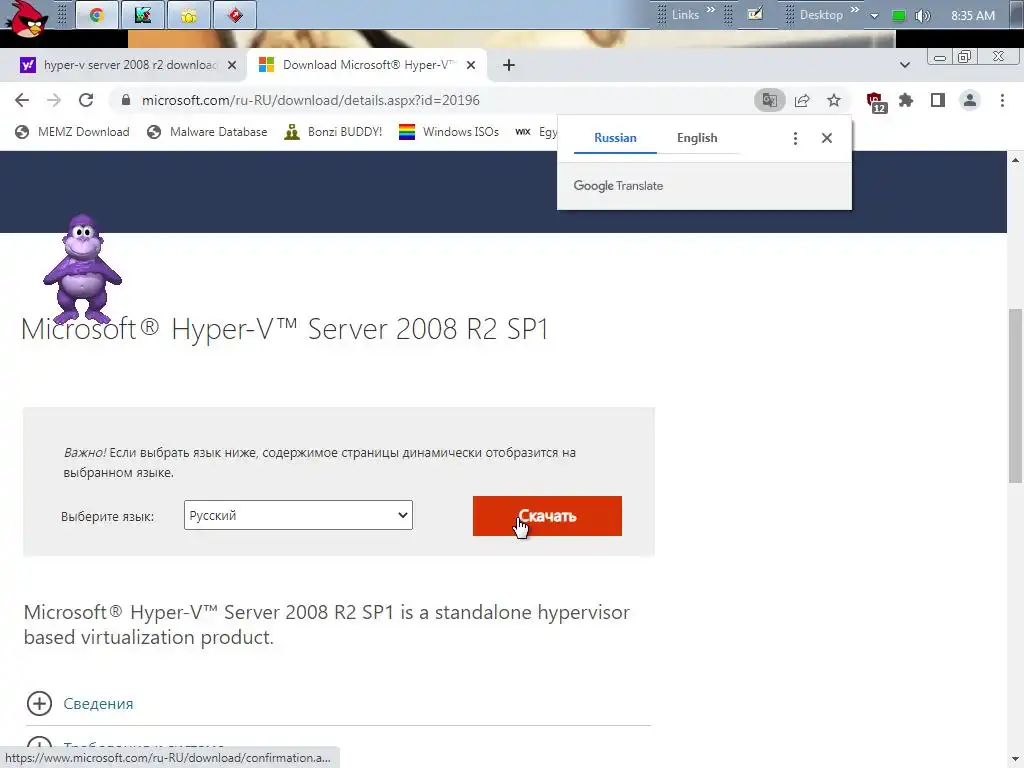Open Malware Database bookmark
Screen dimensions: 1024x768
point(207,132)
